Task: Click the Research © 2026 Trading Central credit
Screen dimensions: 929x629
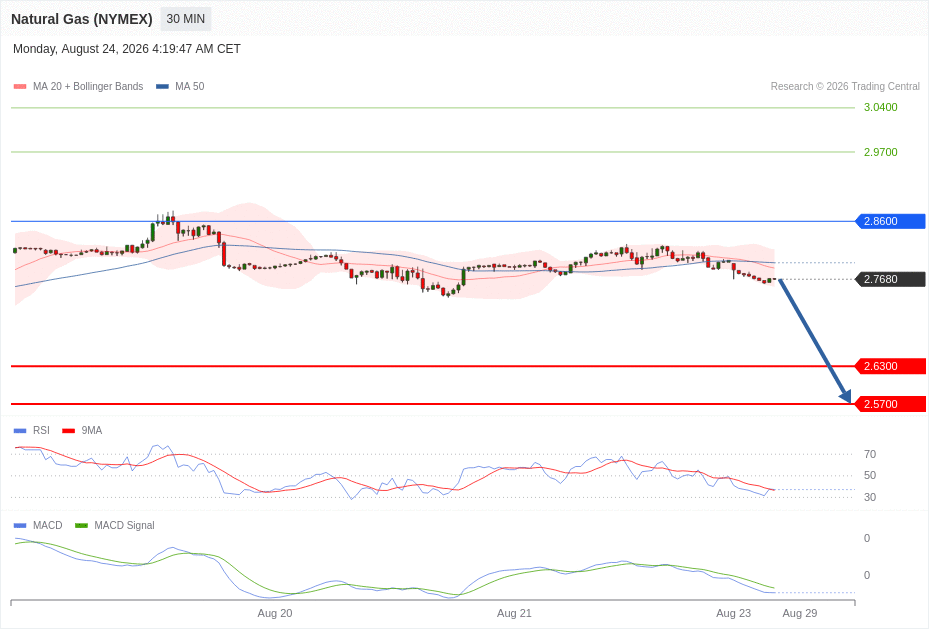Action: [x=845, y=86]
